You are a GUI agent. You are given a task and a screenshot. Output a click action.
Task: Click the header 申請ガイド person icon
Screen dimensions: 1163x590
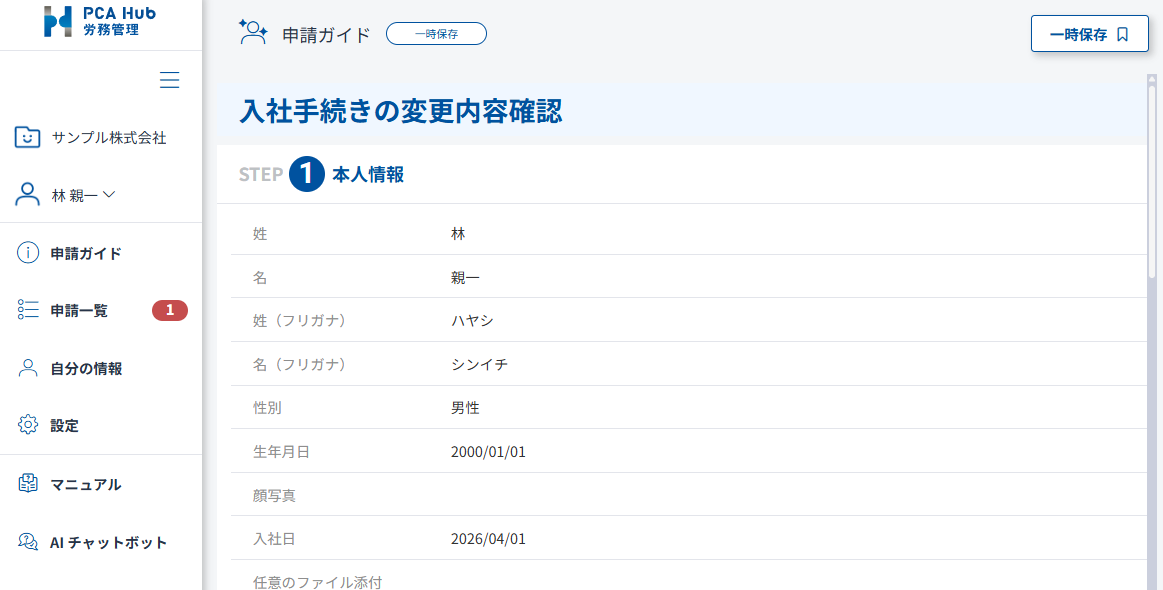pyautogui.click(x=252, y=33)
